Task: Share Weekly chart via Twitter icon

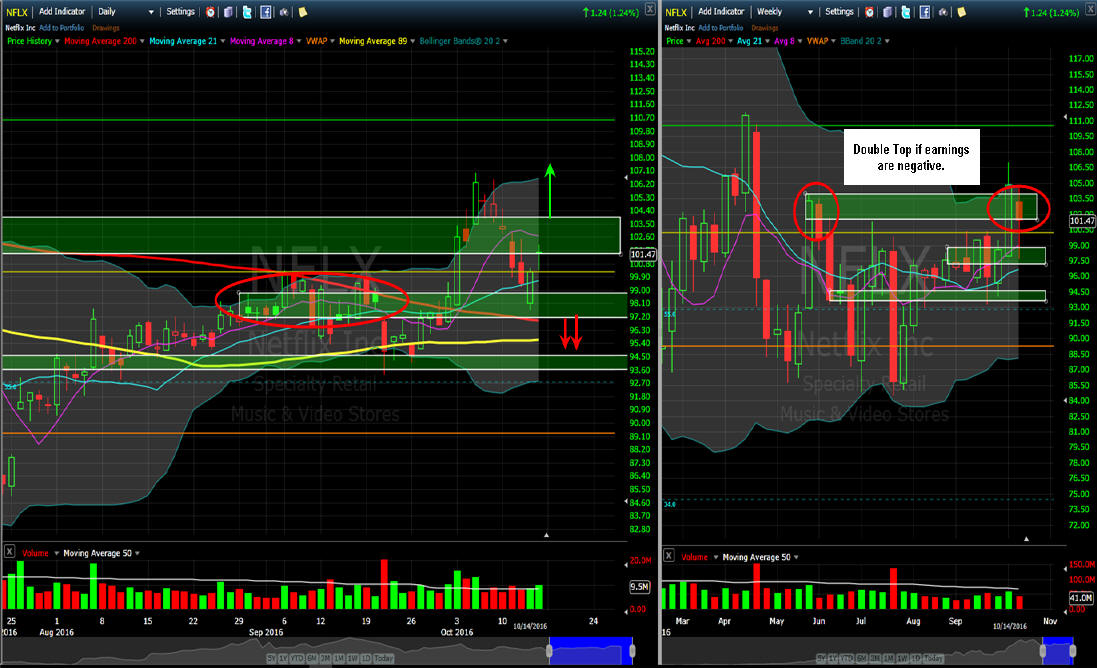Action: 906,12
